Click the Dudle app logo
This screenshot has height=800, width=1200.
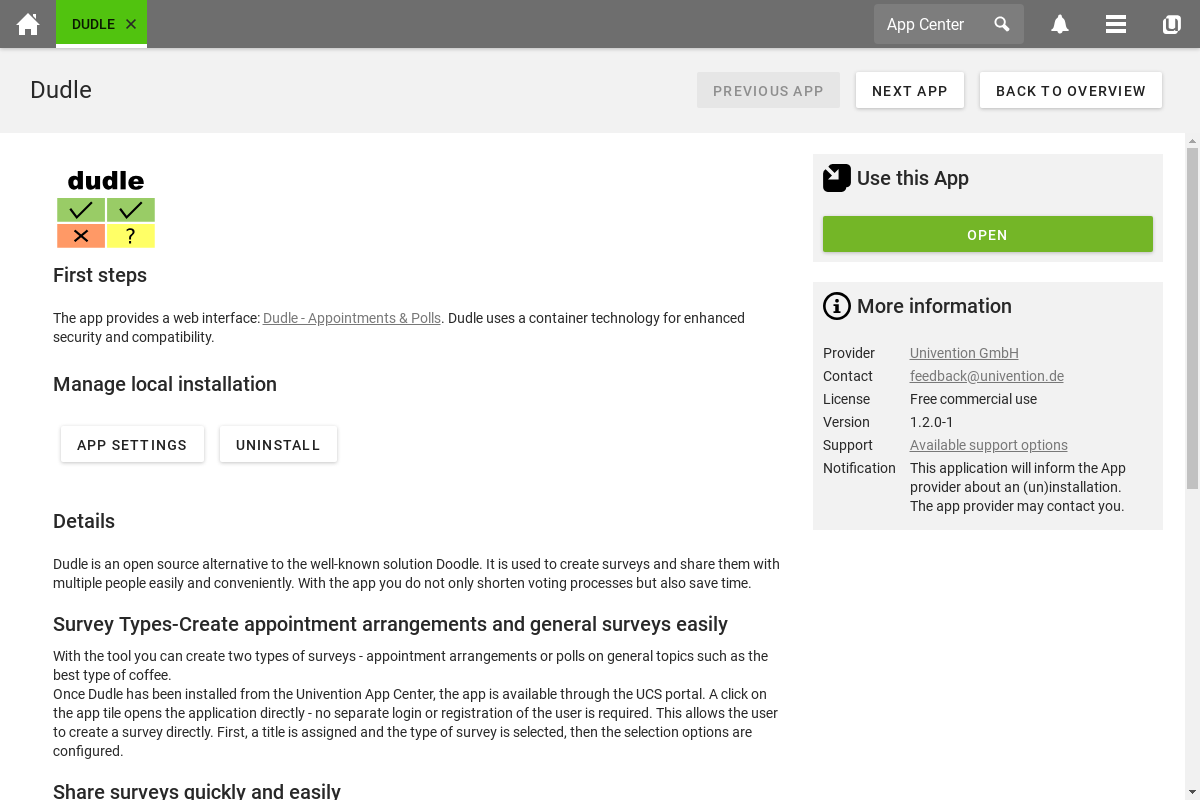point(106,209)
